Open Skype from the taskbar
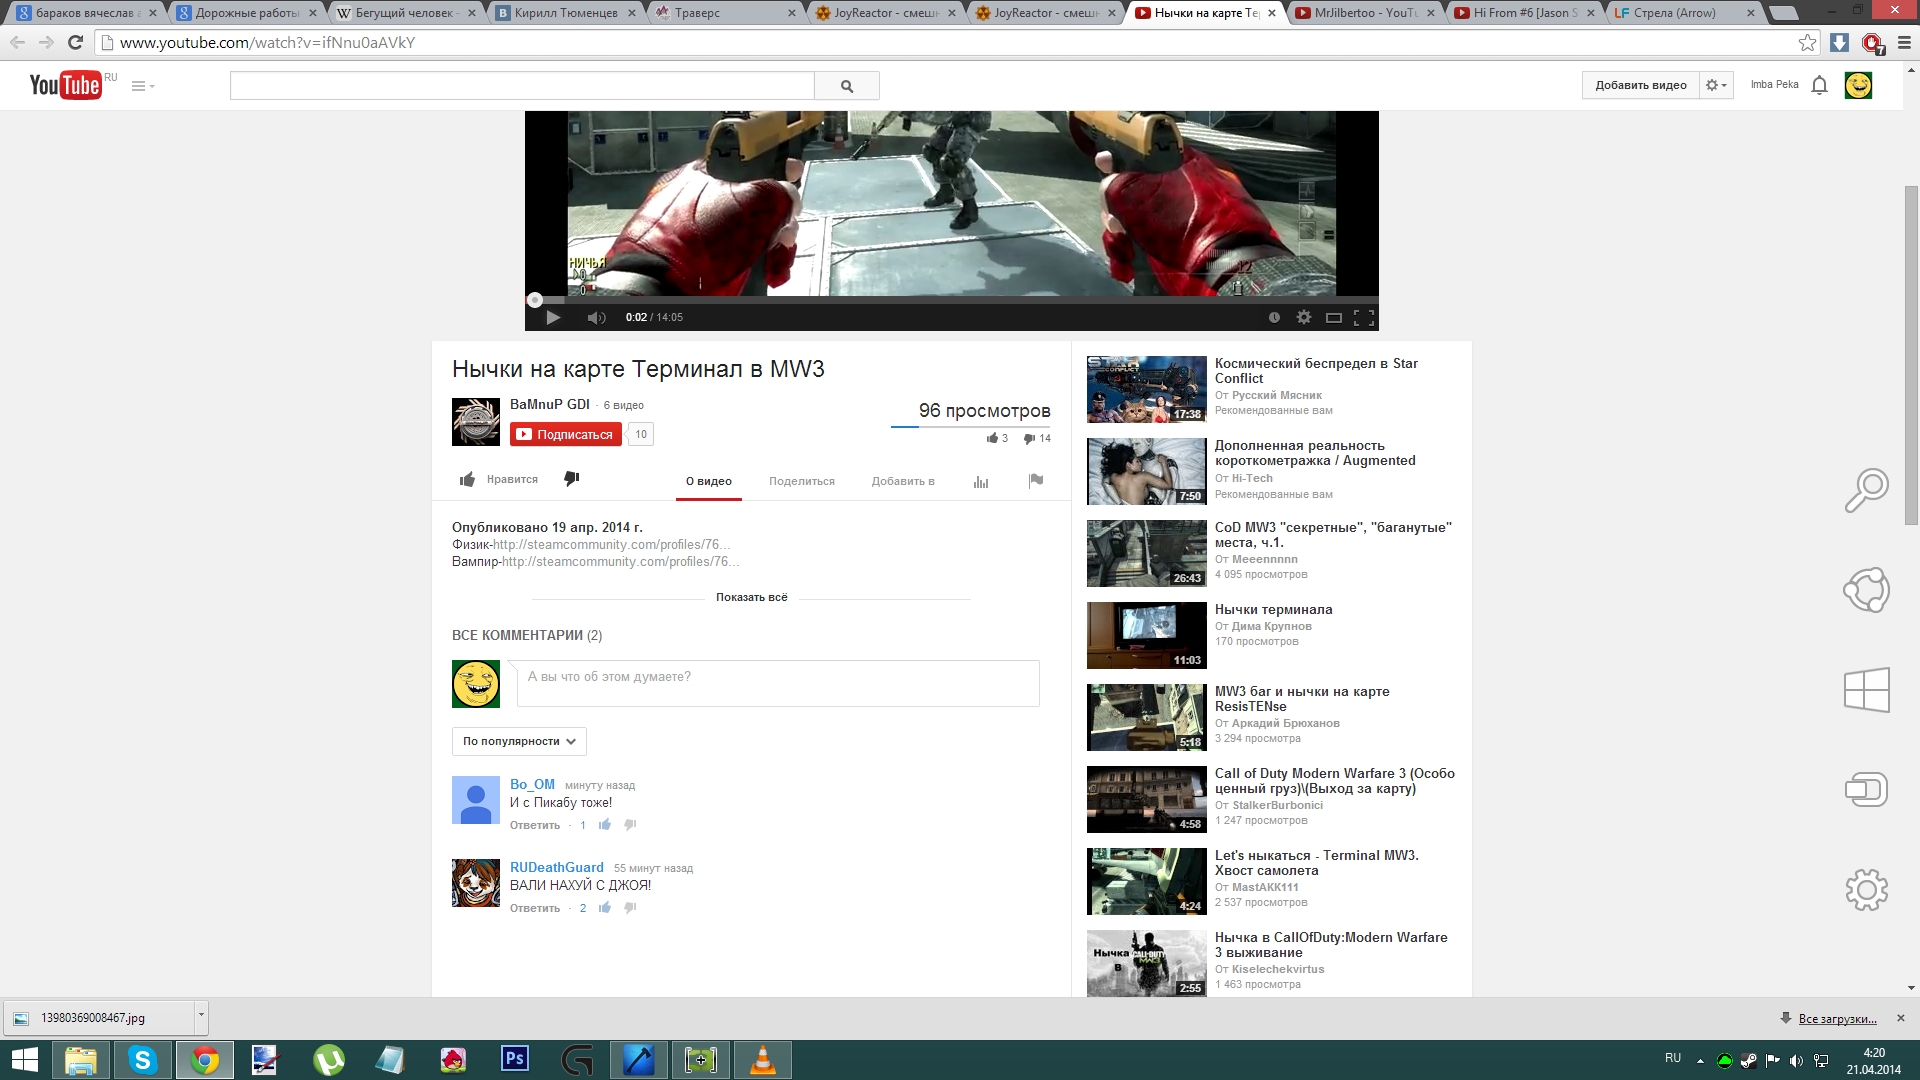Screen dimensions: 1920x1080 tap(142, 1060)
